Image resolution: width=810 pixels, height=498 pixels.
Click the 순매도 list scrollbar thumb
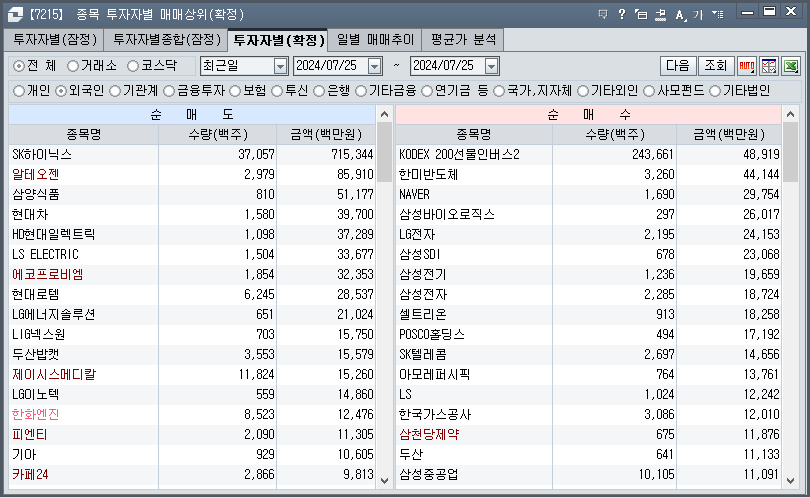(x=384, y=152)
